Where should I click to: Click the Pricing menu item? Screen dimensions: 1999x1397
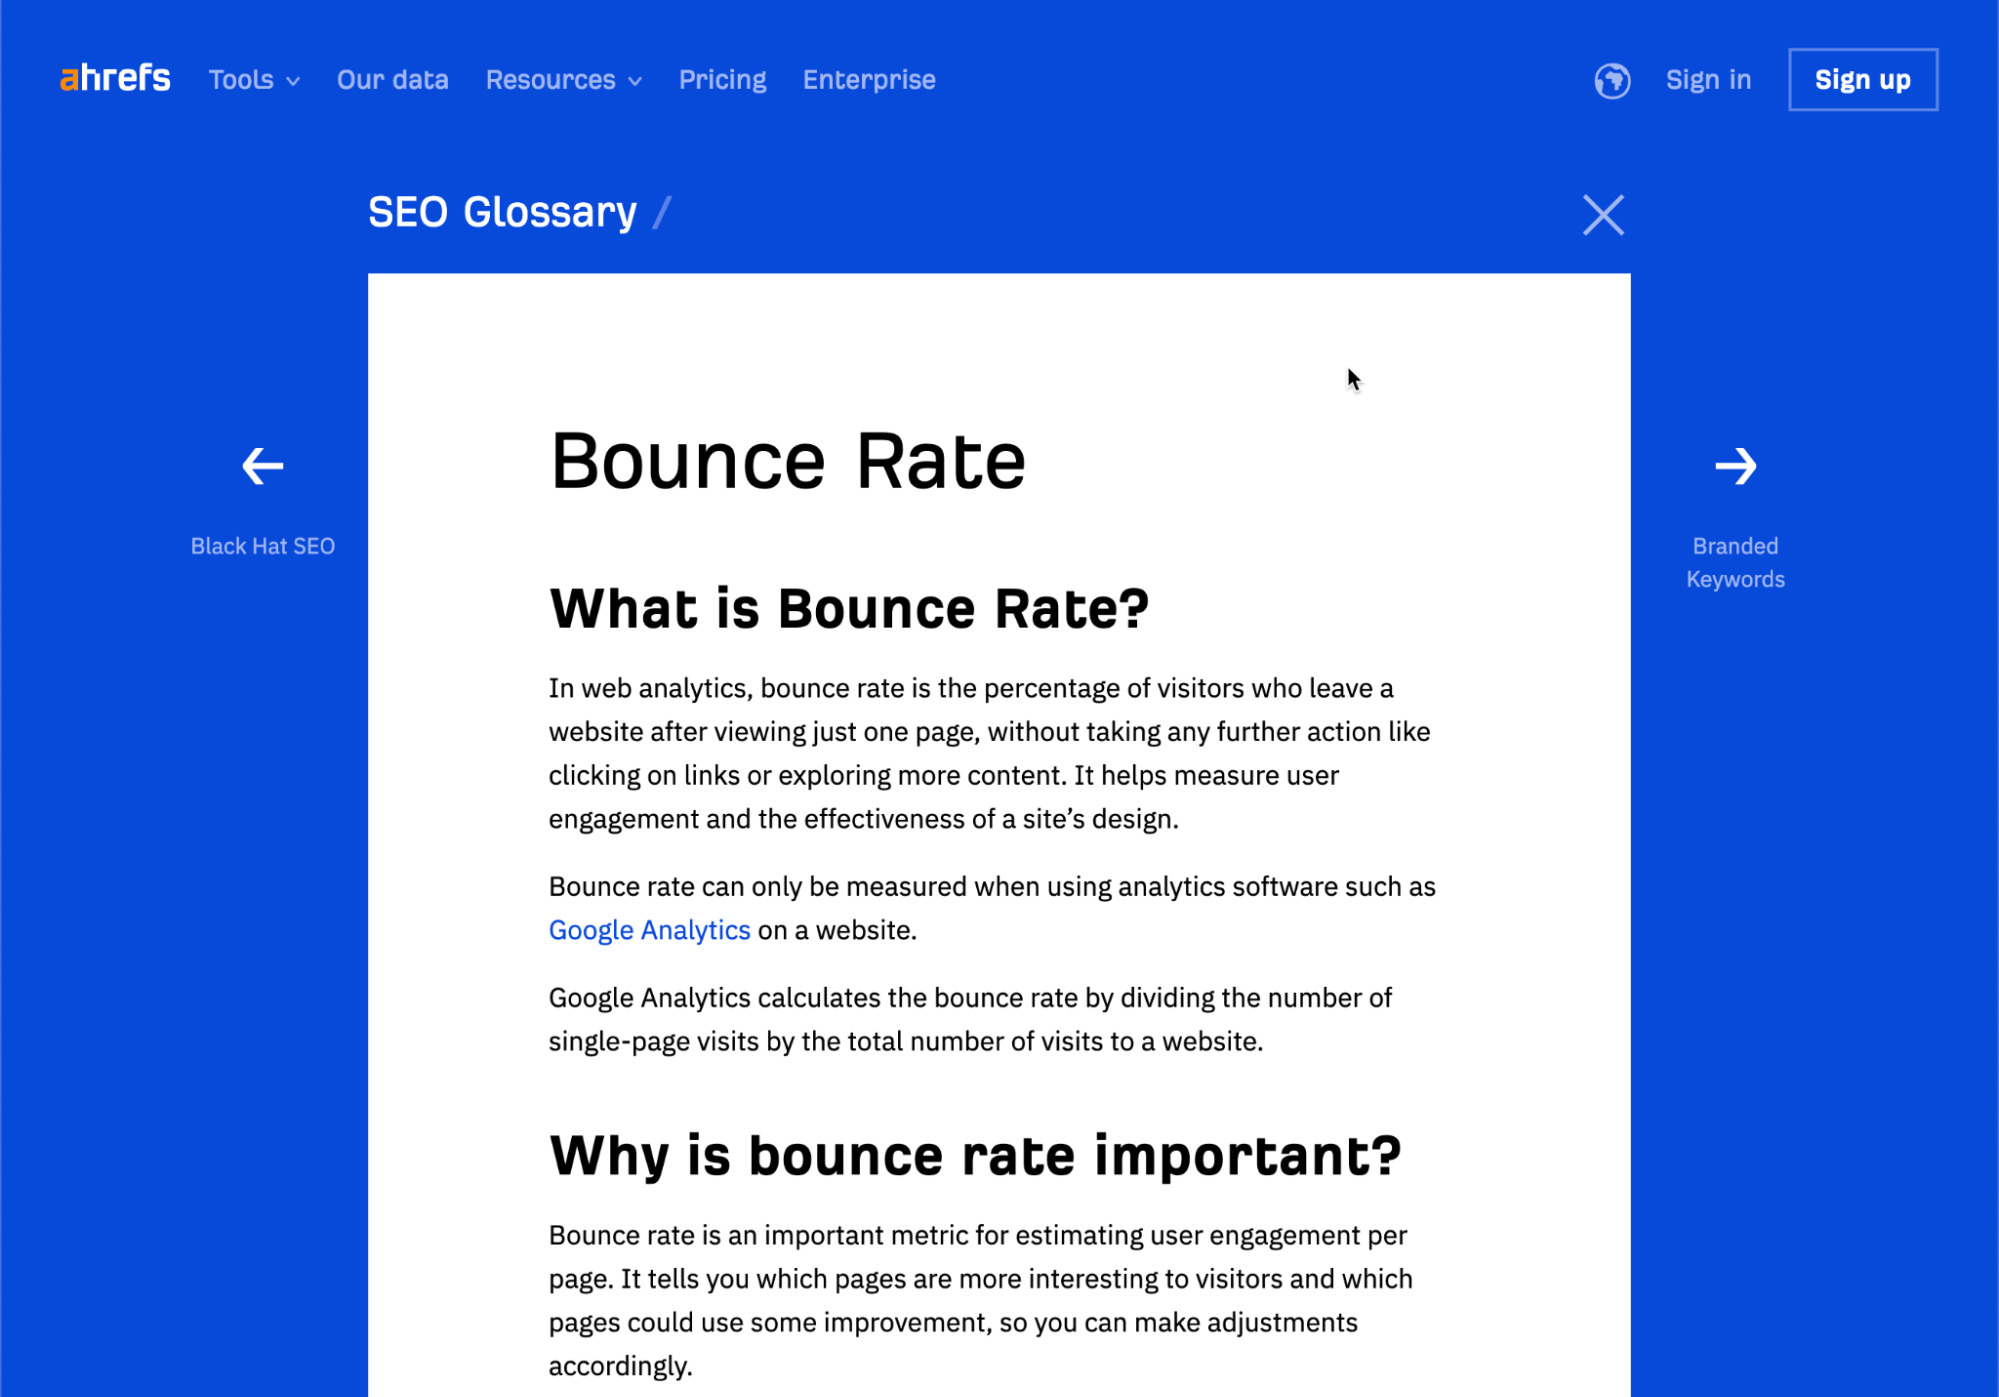(722, 77)
